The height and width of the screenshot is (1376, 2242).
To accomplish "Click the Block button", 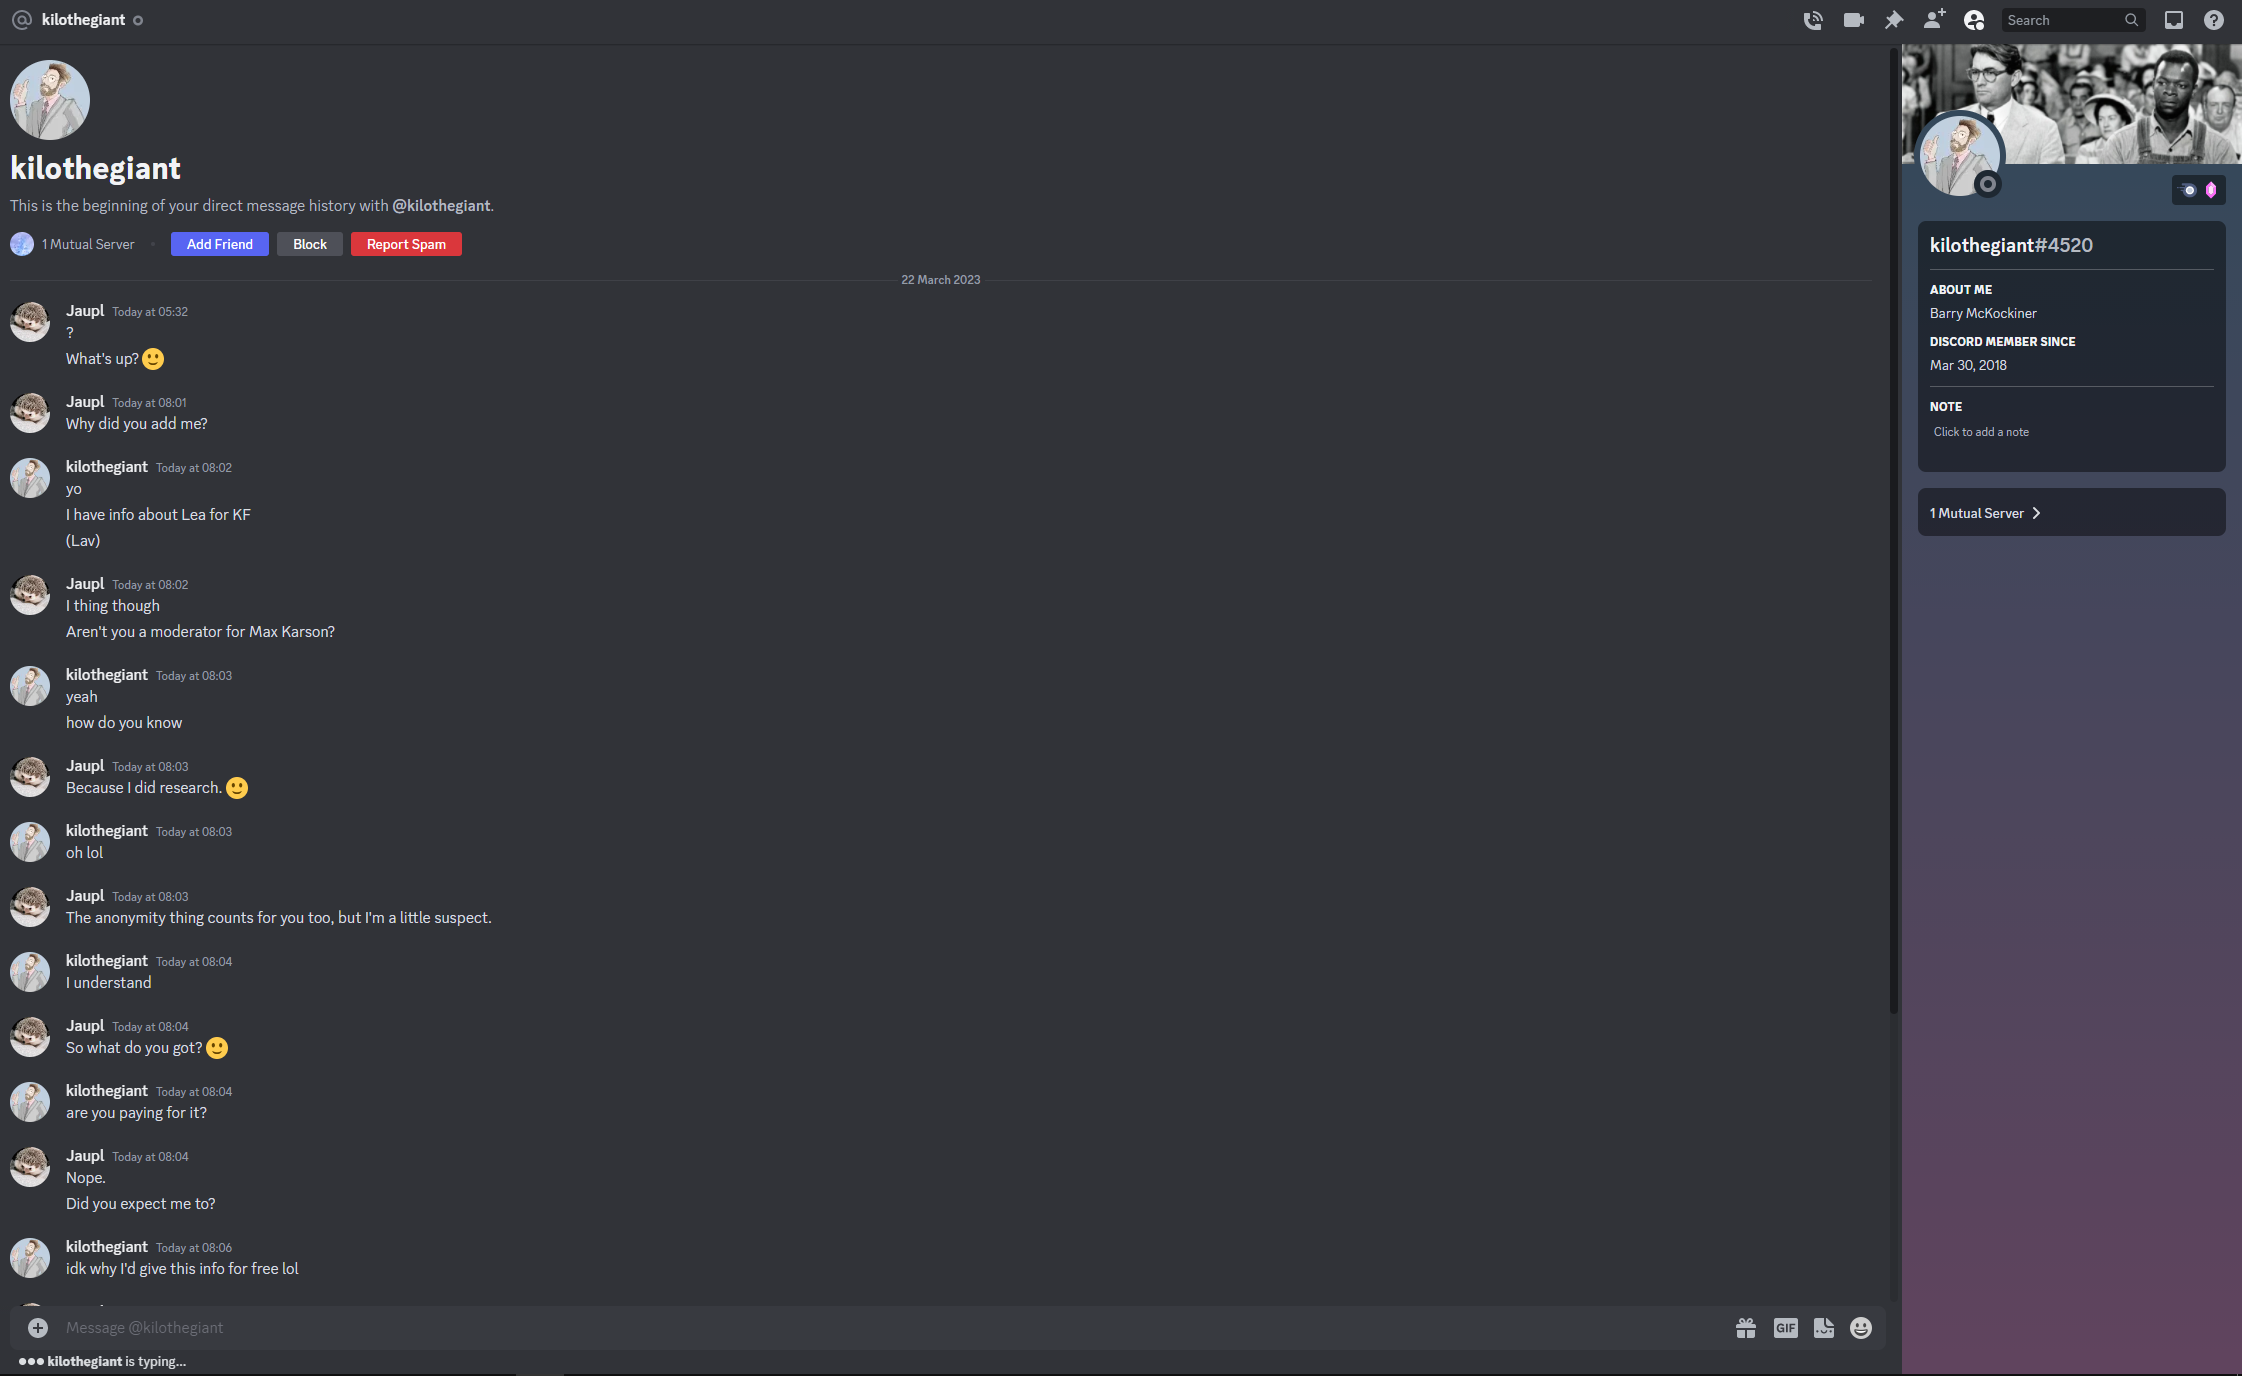I will click(310, 244).
